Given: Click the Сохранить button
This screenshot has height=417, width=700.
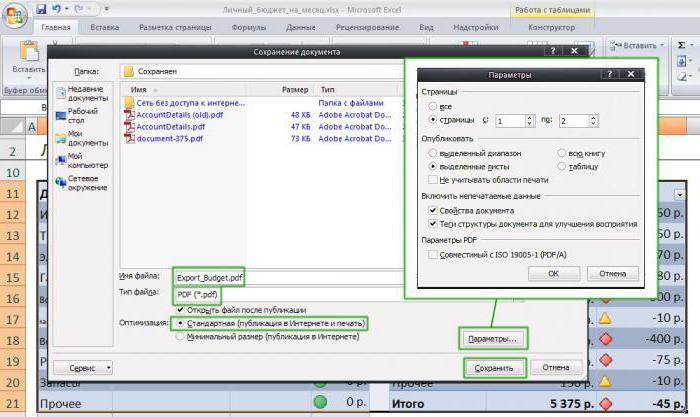Looking at the screenshot, I should click(494, 368).
